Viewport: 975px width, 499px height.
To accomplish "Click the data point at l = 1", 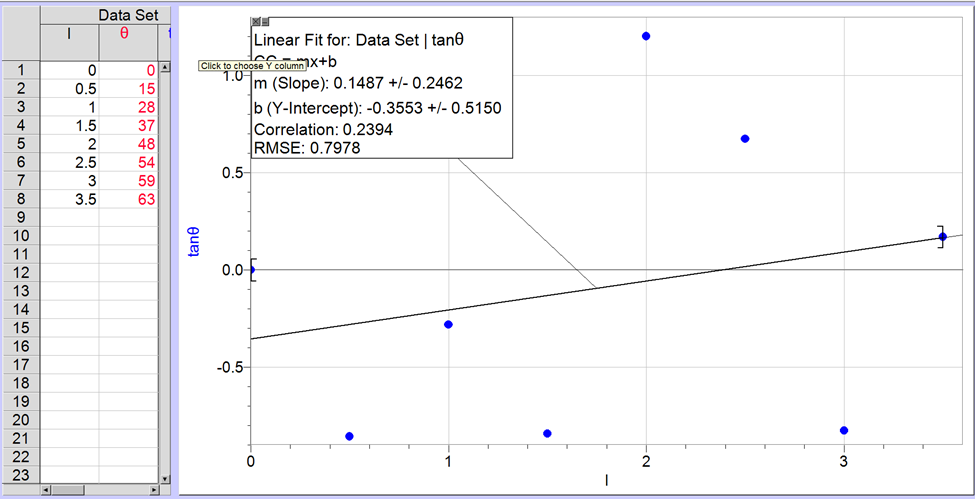I will pyautogui.click(x=448, y=324).
